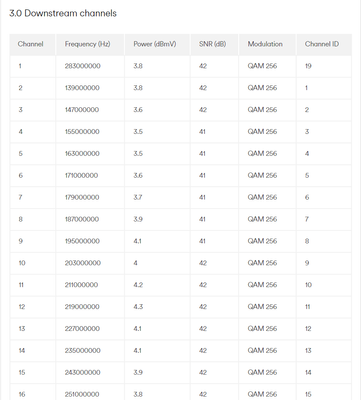Click the 3.0 Downstream channels heading
The width and height of the screenshot is (361, 400).
[63, 13]
